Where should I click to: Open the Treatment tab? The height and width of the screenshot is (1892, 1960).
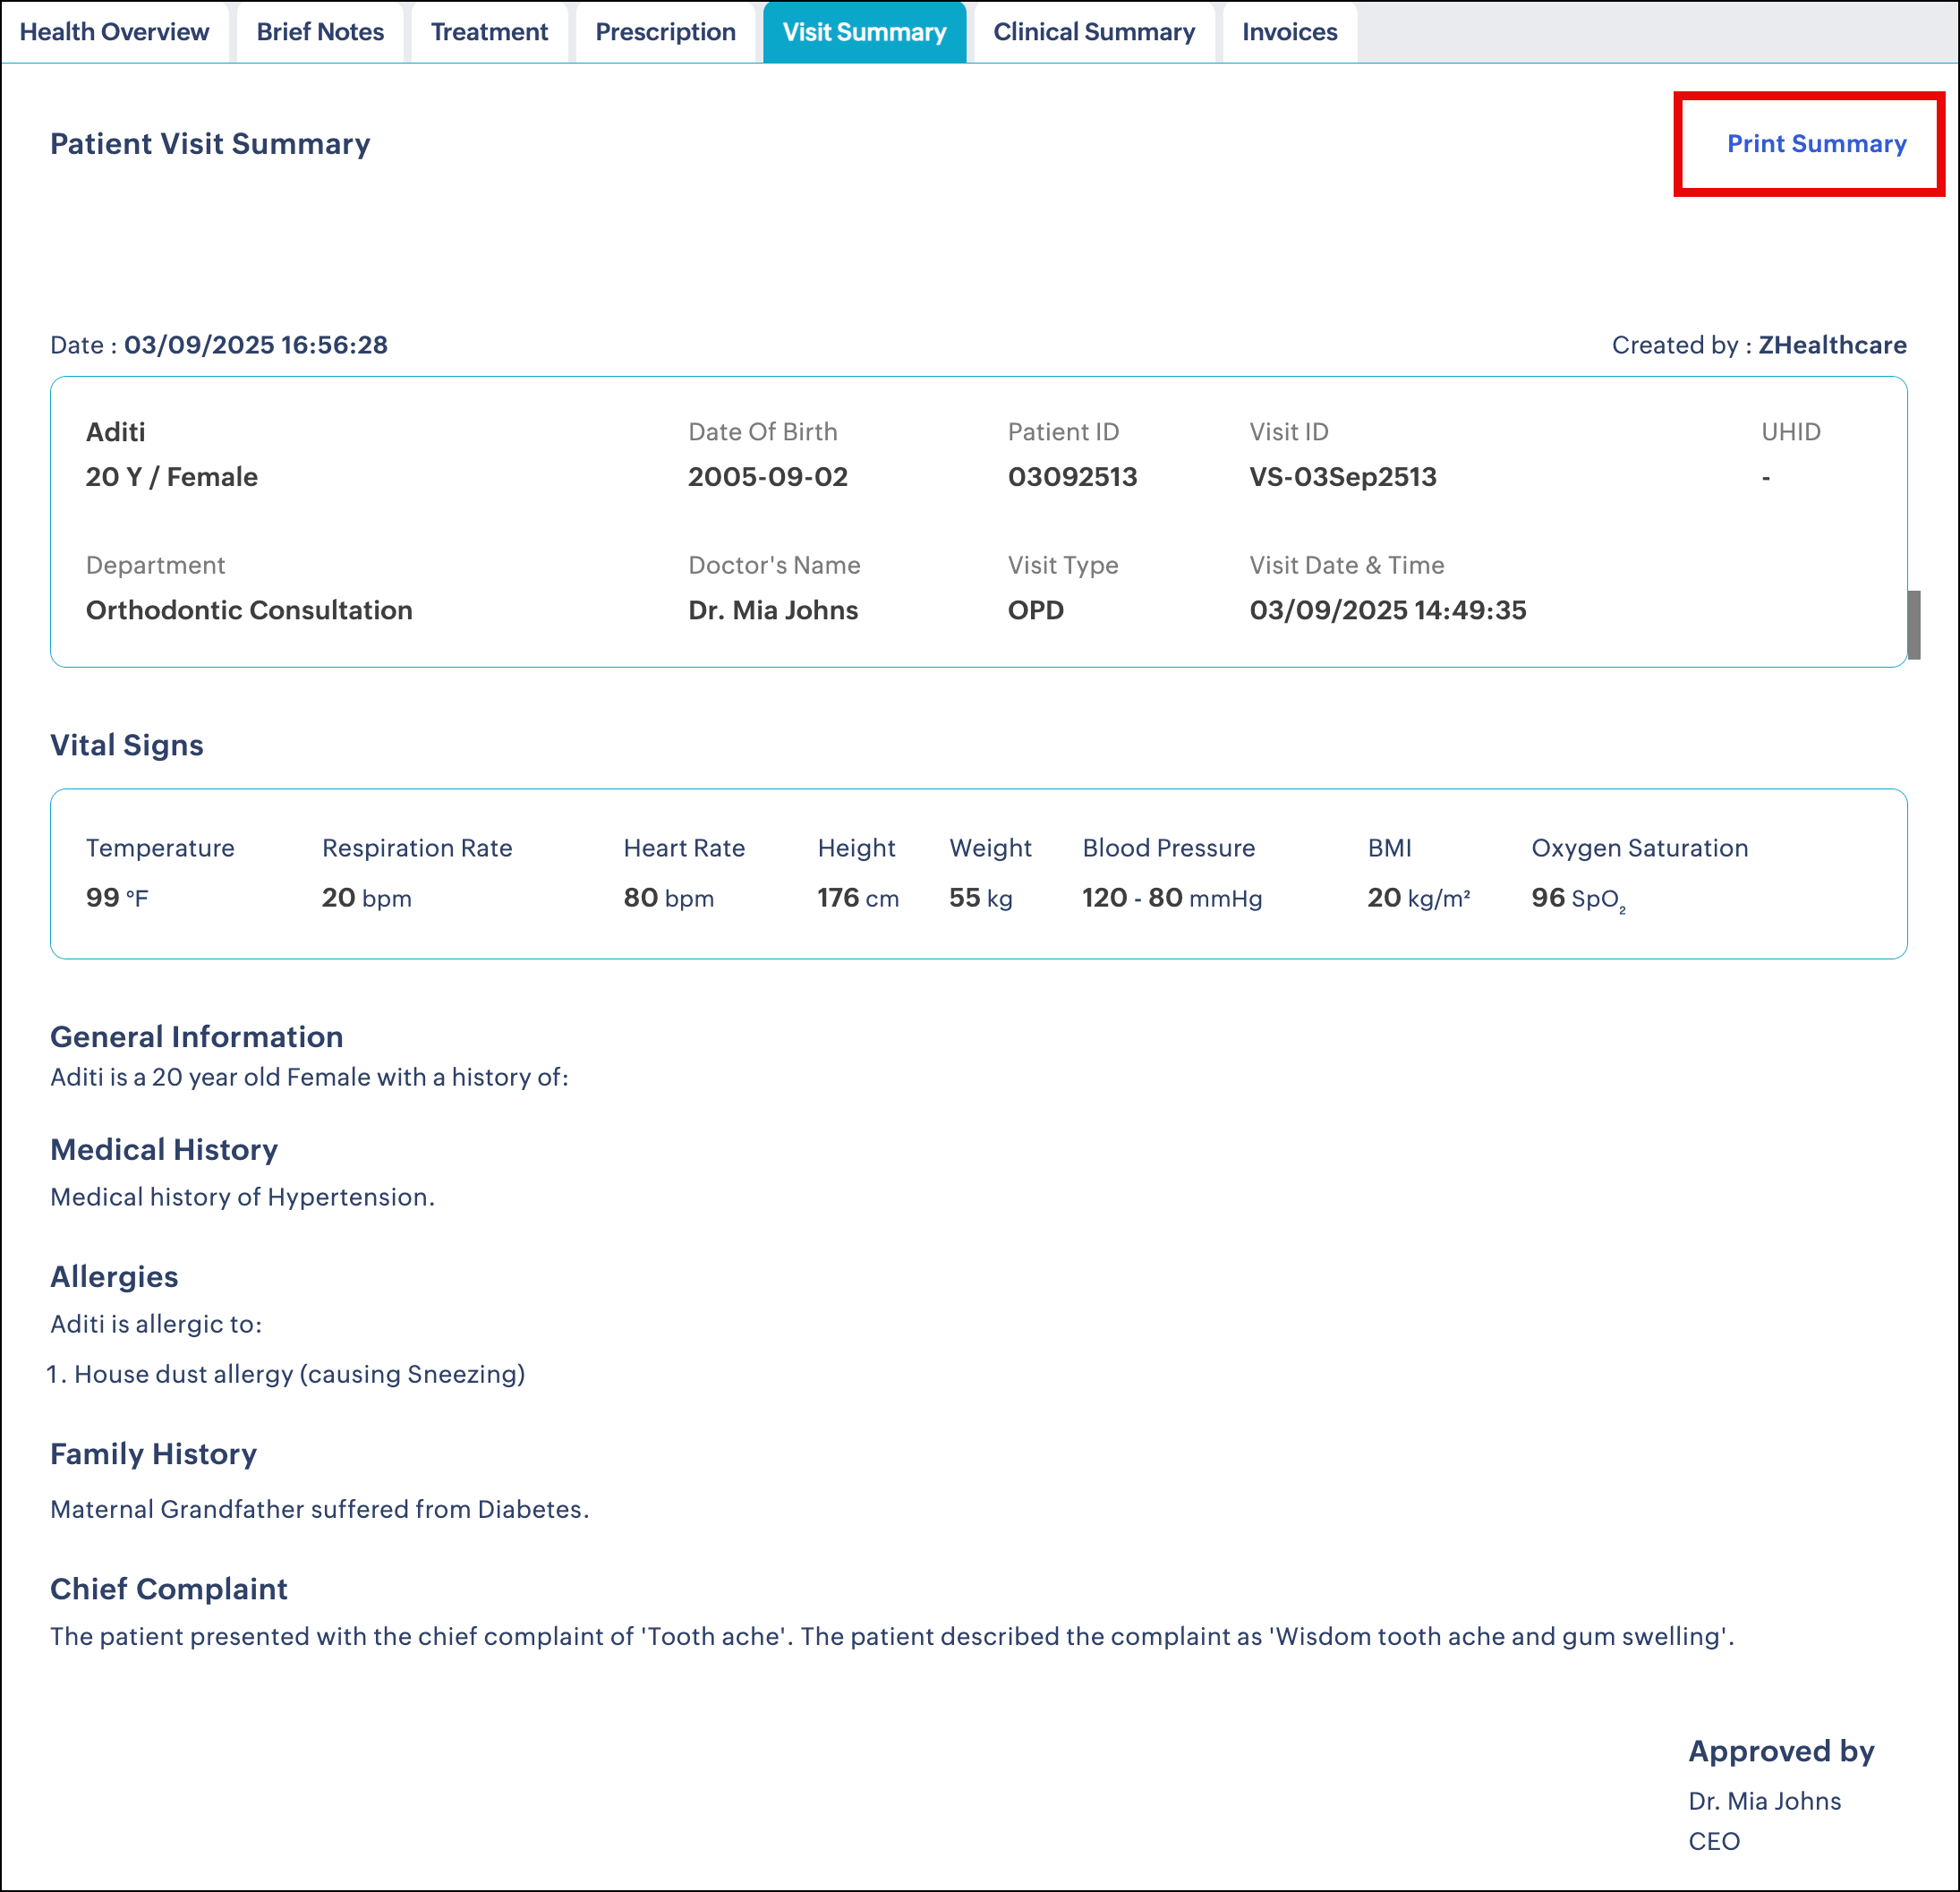(489, 32)
